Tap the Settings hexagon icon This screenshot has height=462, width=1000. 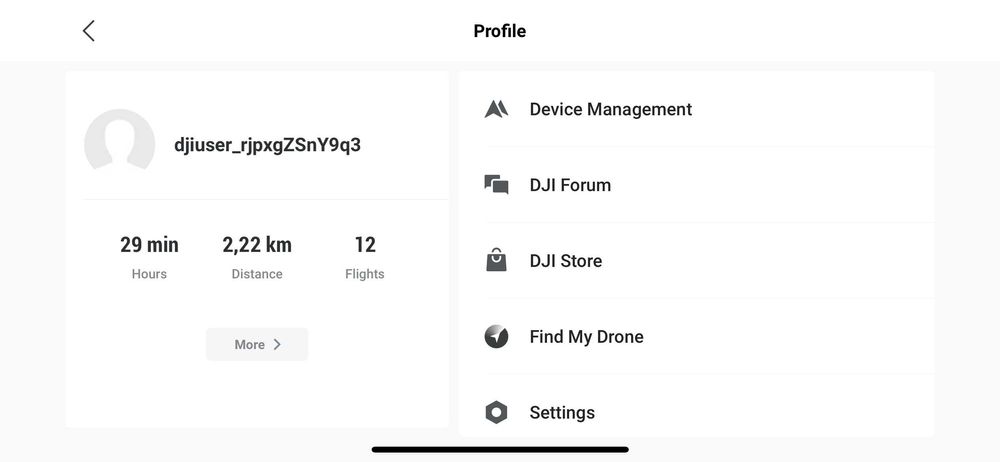coord(496,412)
